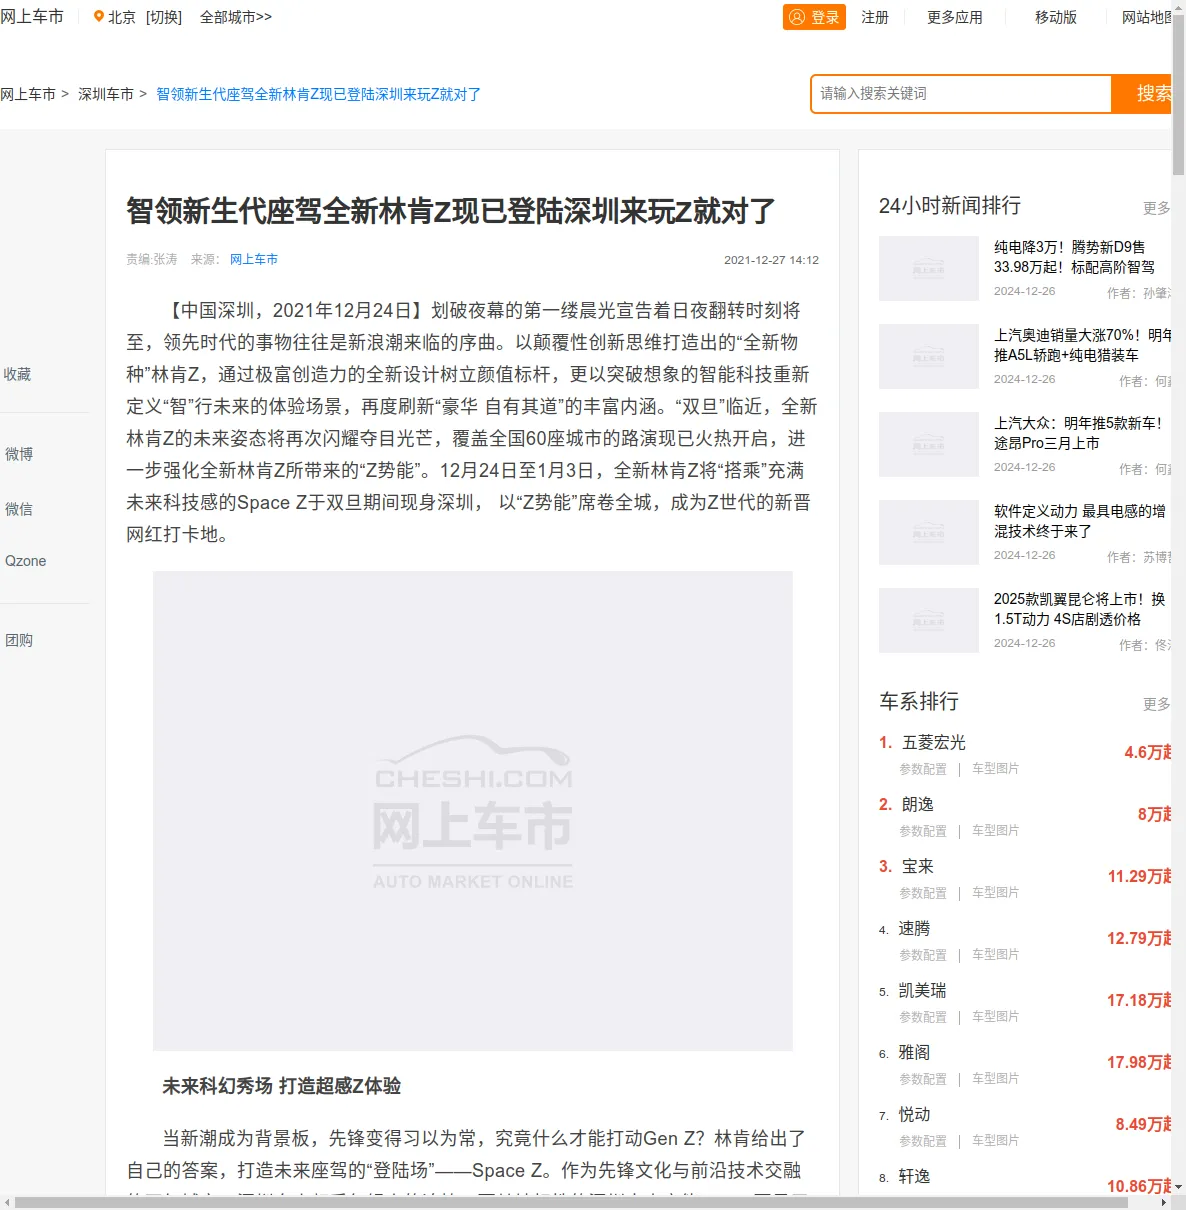Open the 朗逸 car series link
Screen dimensions: 1186x1210
(918, 804)
